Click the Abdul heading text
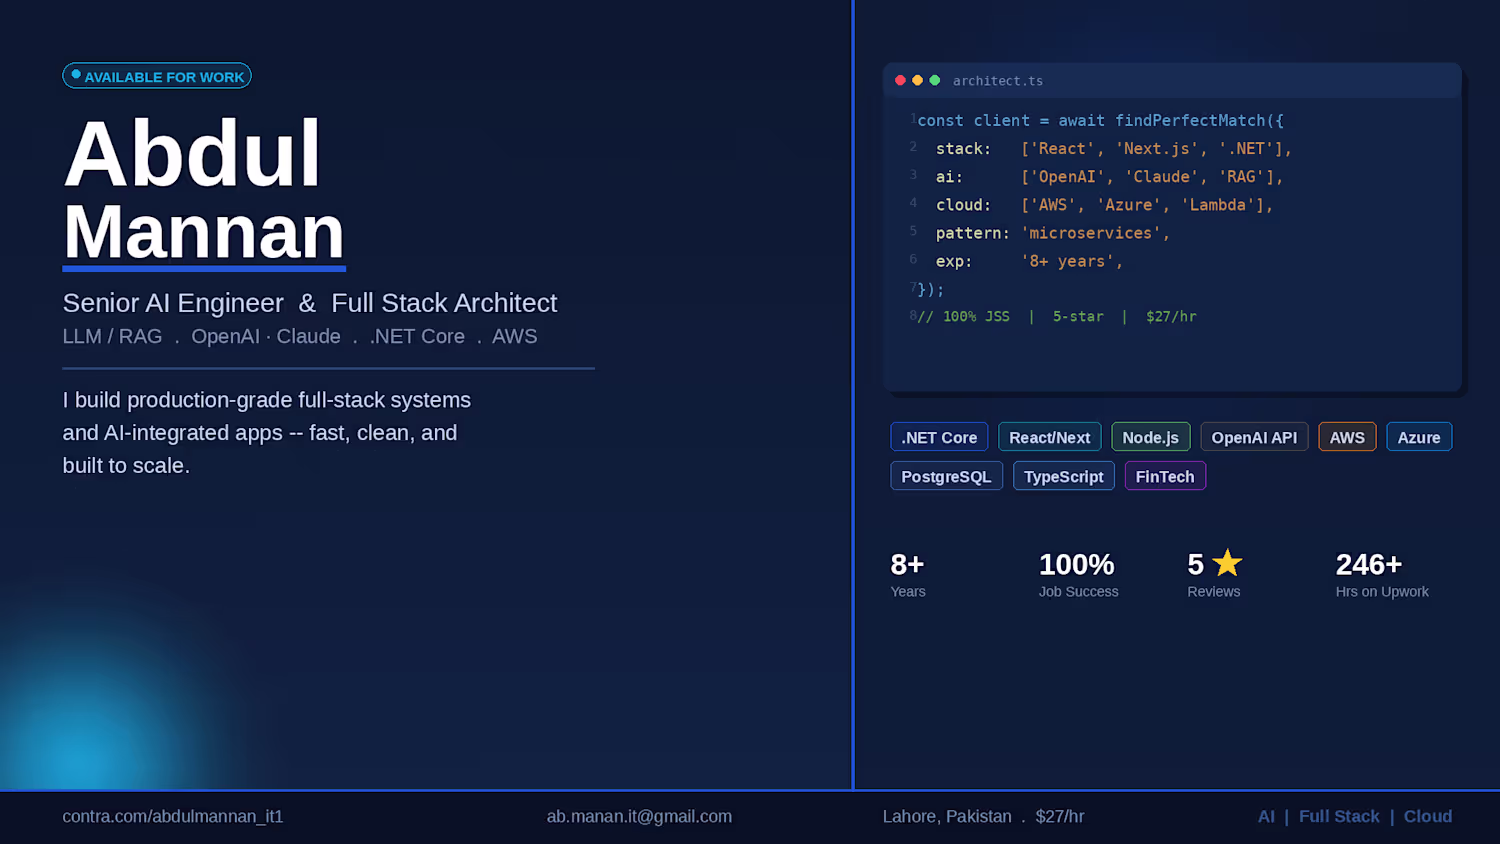 [192, 153]
